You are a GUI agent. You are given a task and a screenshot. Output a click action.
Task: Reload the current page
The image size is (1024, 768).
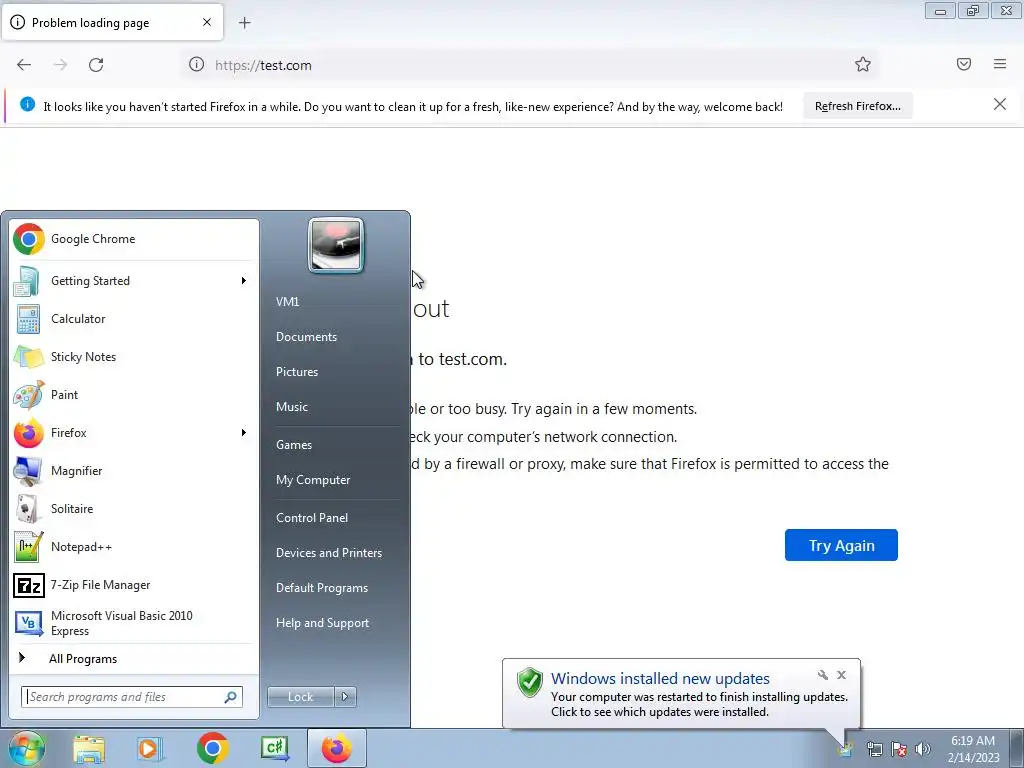96,65
